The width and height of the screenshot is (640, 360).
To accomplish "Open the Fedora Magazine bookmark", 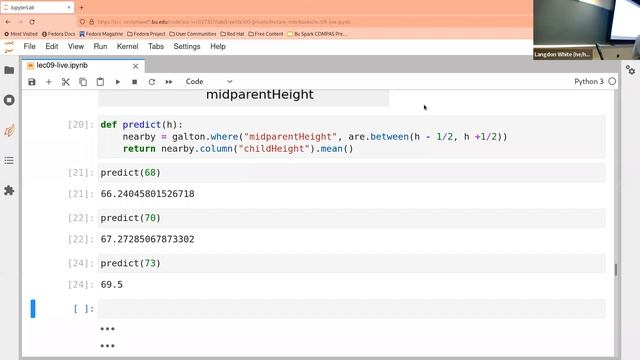I will click(101, 34).
